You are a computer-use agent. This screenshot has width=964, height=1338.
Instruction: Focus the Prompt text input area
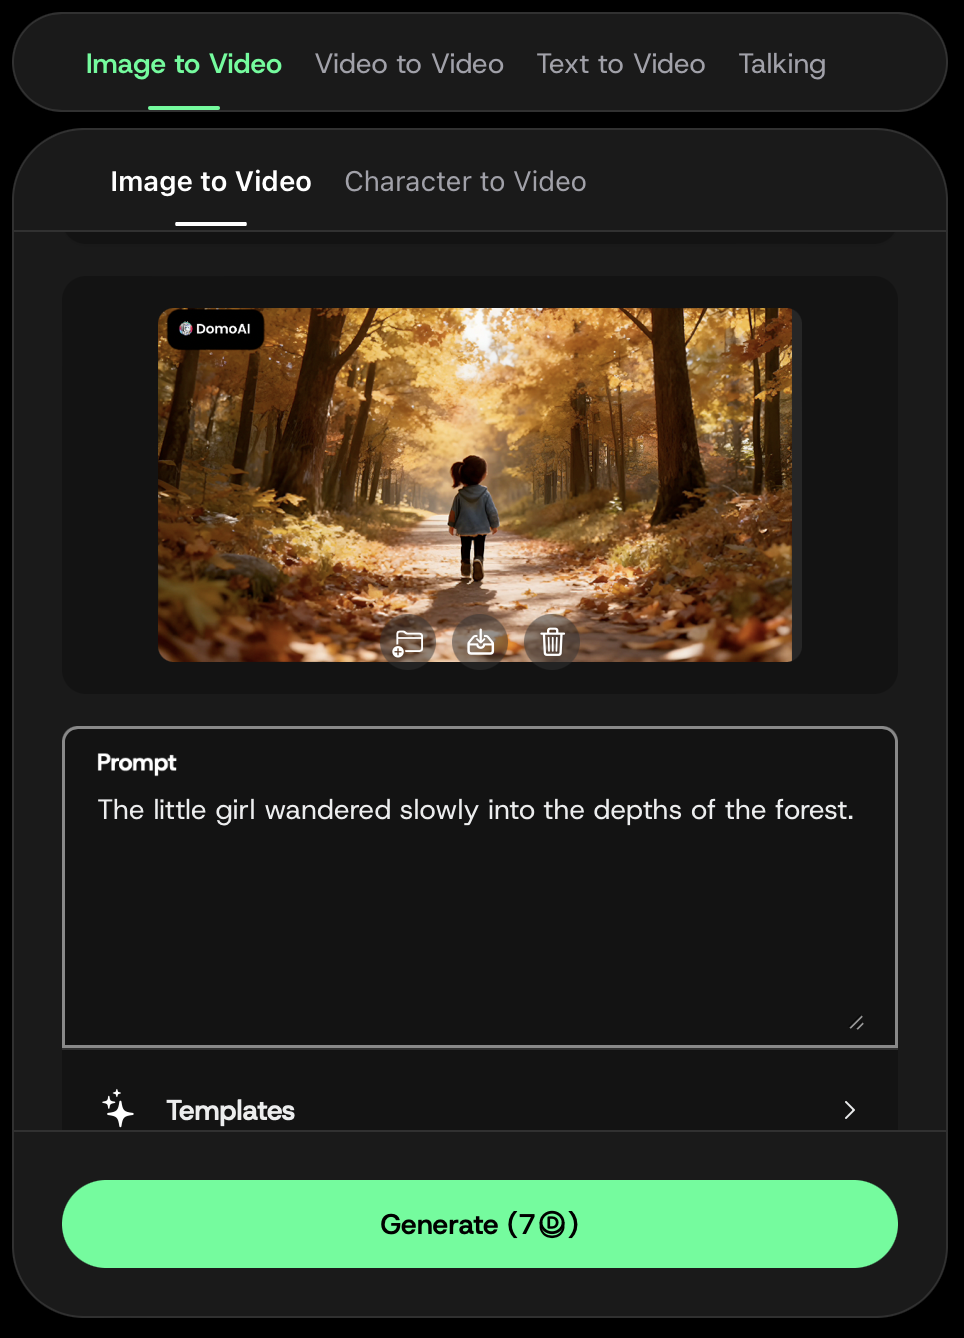pyautogui.click(x=480, y=887)
